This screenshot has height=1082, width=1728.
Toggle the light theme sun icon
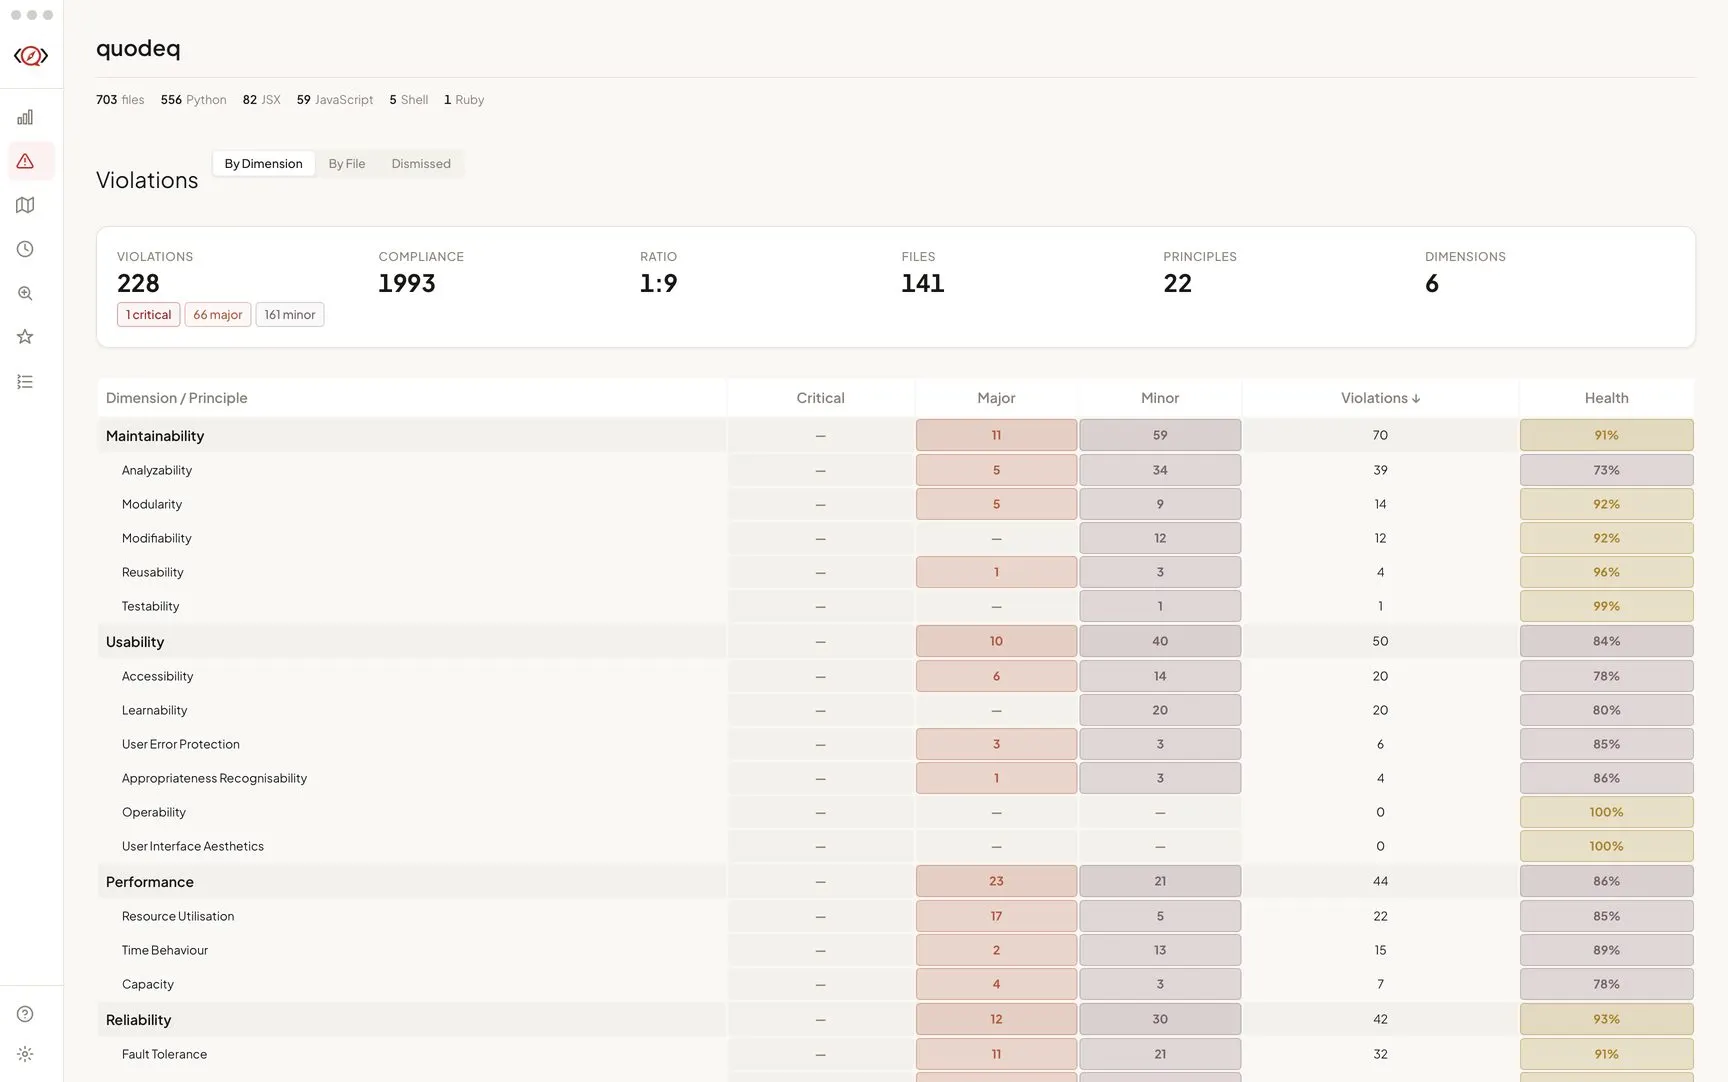25,1054
